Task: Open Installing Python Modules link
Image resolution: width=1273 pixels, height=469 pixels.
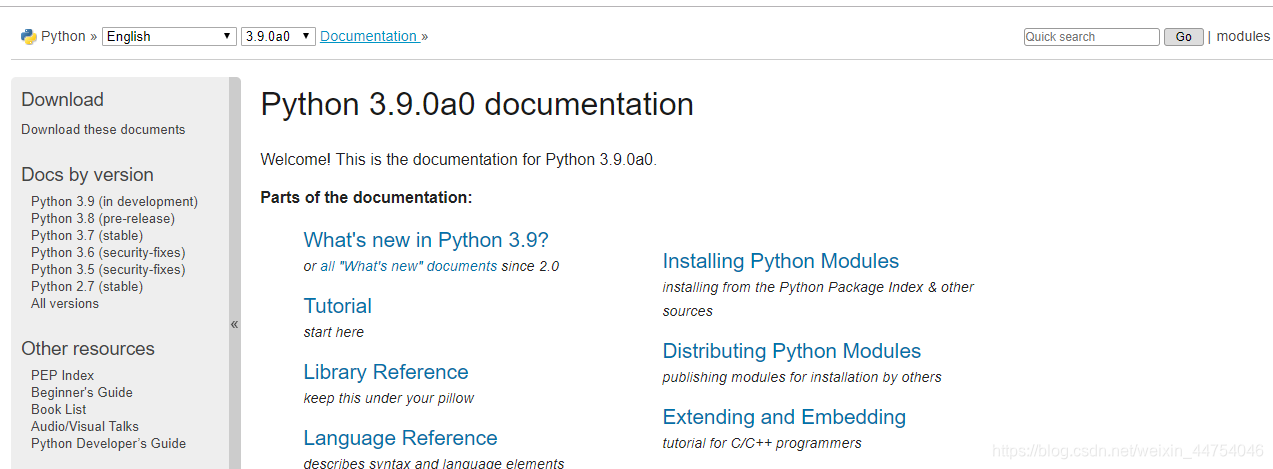Action: 781,261
